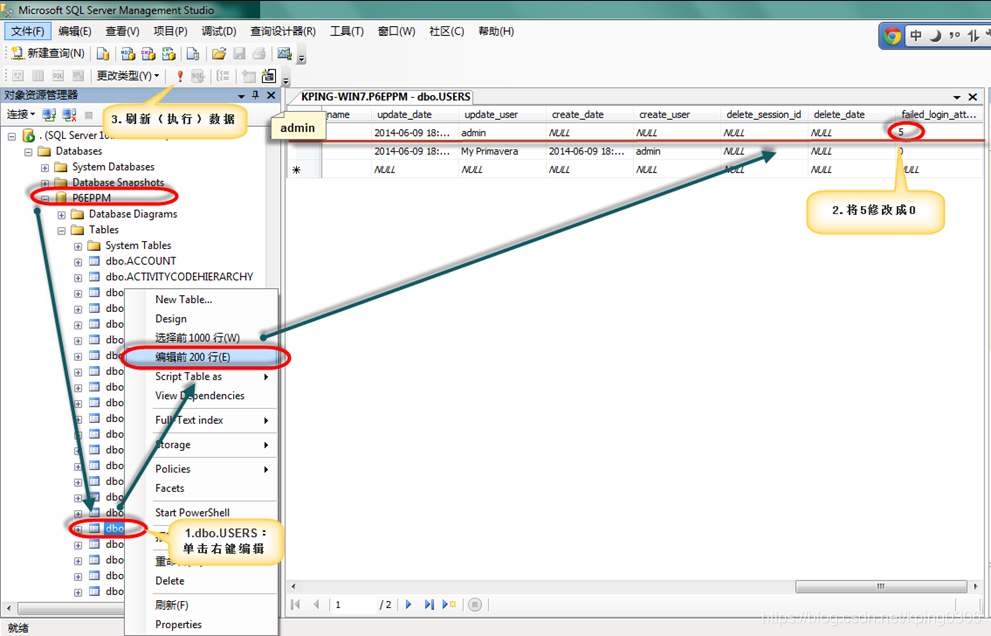Open a new Analysis Services XMLA query

click(x=169, y=54)
